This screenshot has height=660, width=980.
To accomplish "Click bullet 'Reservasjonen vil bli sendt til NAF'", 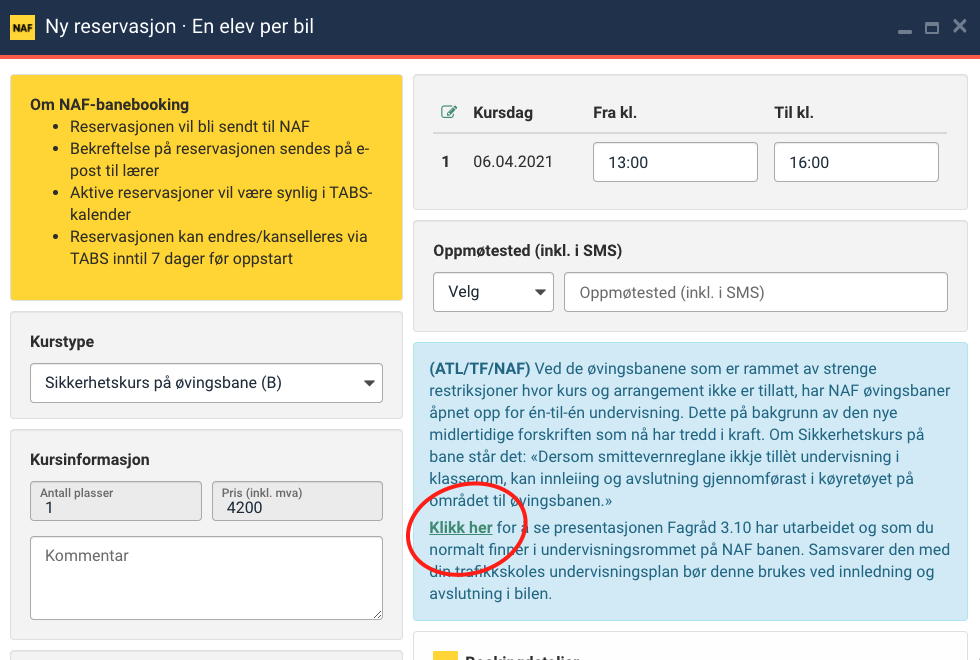I will pos(189,127).
